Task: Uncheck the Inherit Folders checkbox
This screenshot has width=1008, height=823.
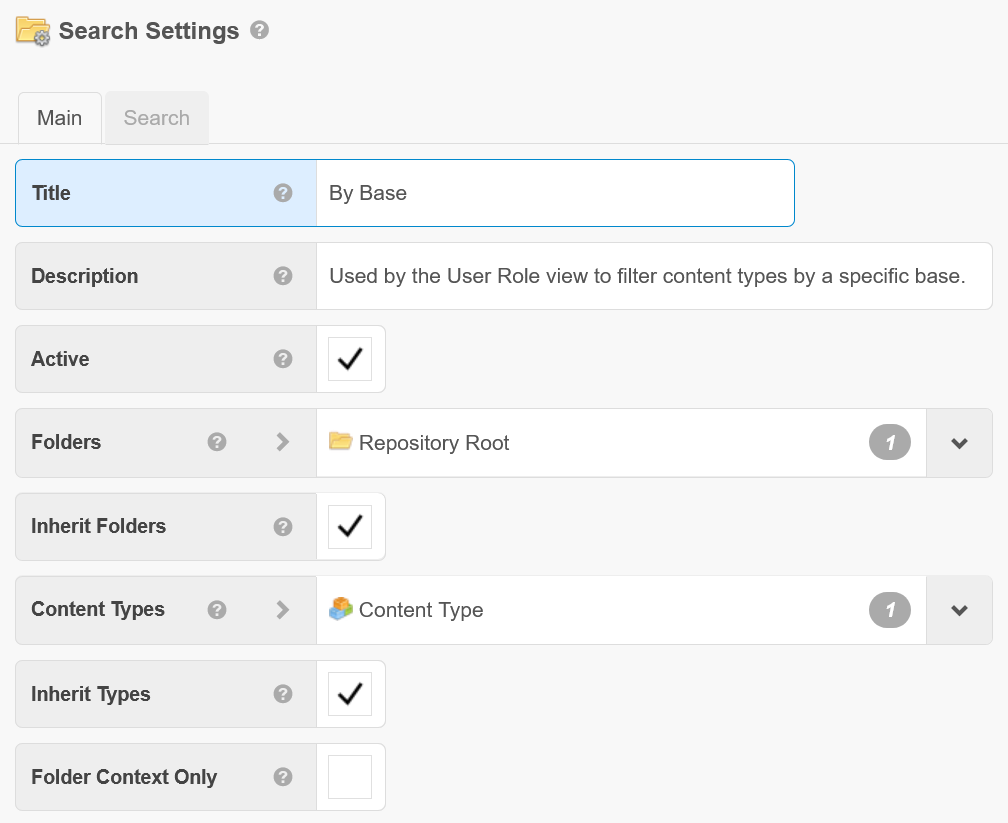Action: tap(350, 527)
